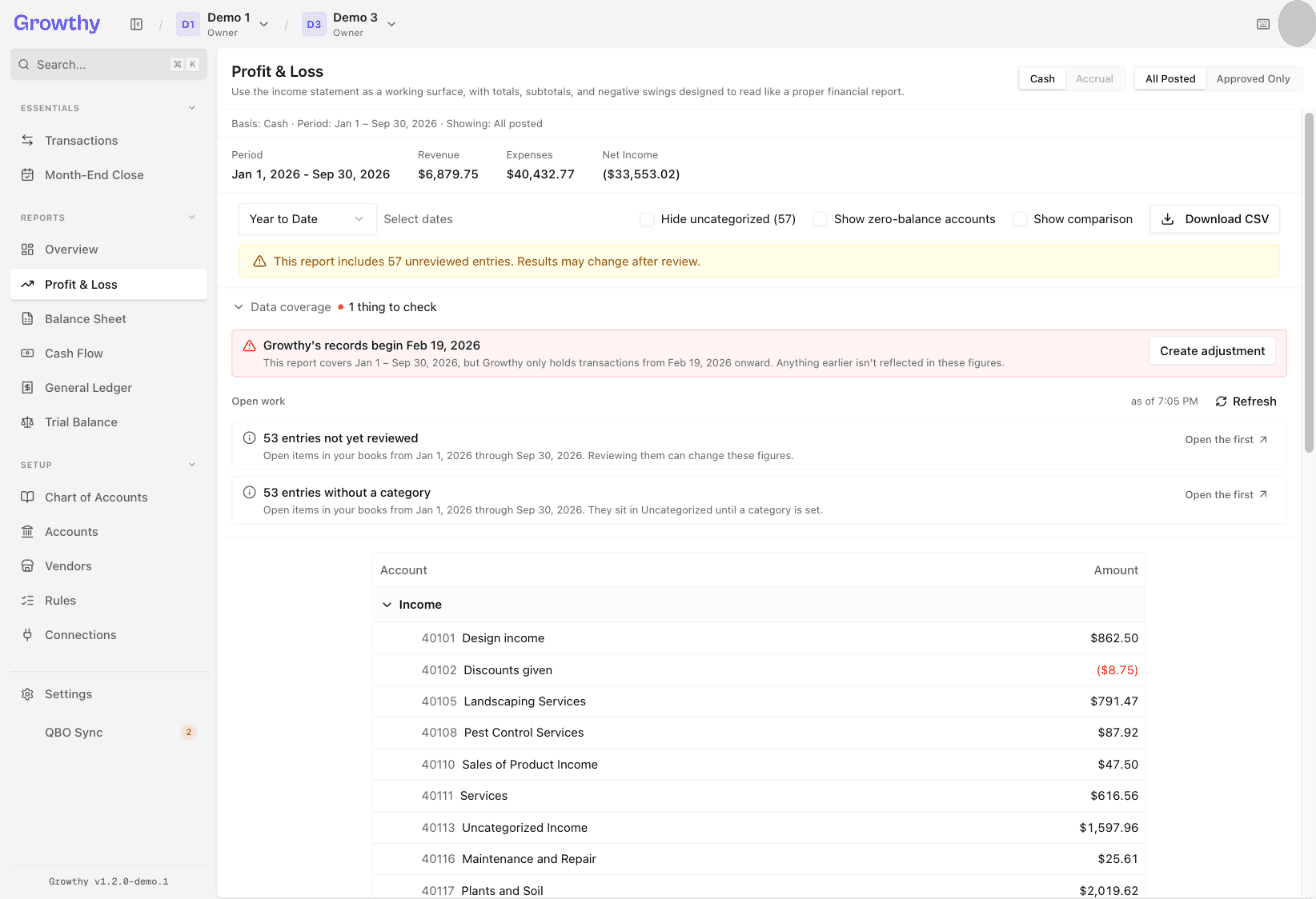Image resolution: width=1316 pixels, height=899 pixels.
Task: Go to the Overview report
Action: pyautogui.click(x=109, y=249)
